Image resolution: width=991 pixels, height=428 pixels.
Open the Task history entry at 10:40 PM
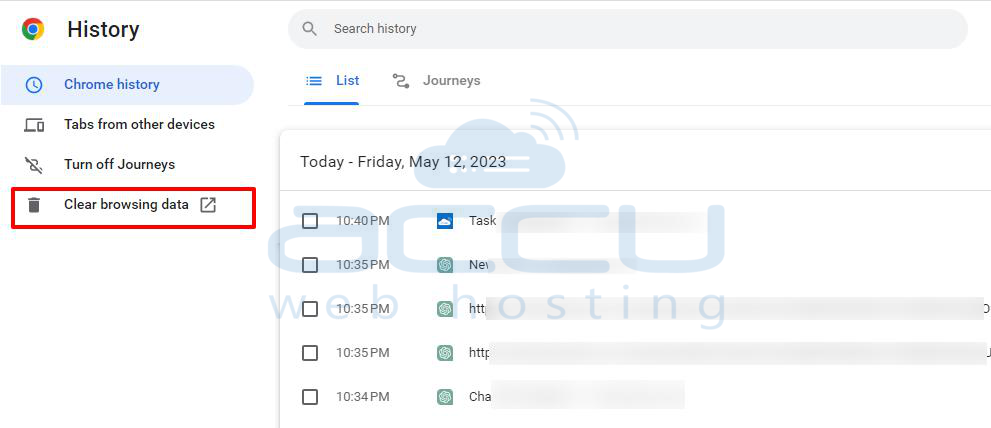point(482,221)
